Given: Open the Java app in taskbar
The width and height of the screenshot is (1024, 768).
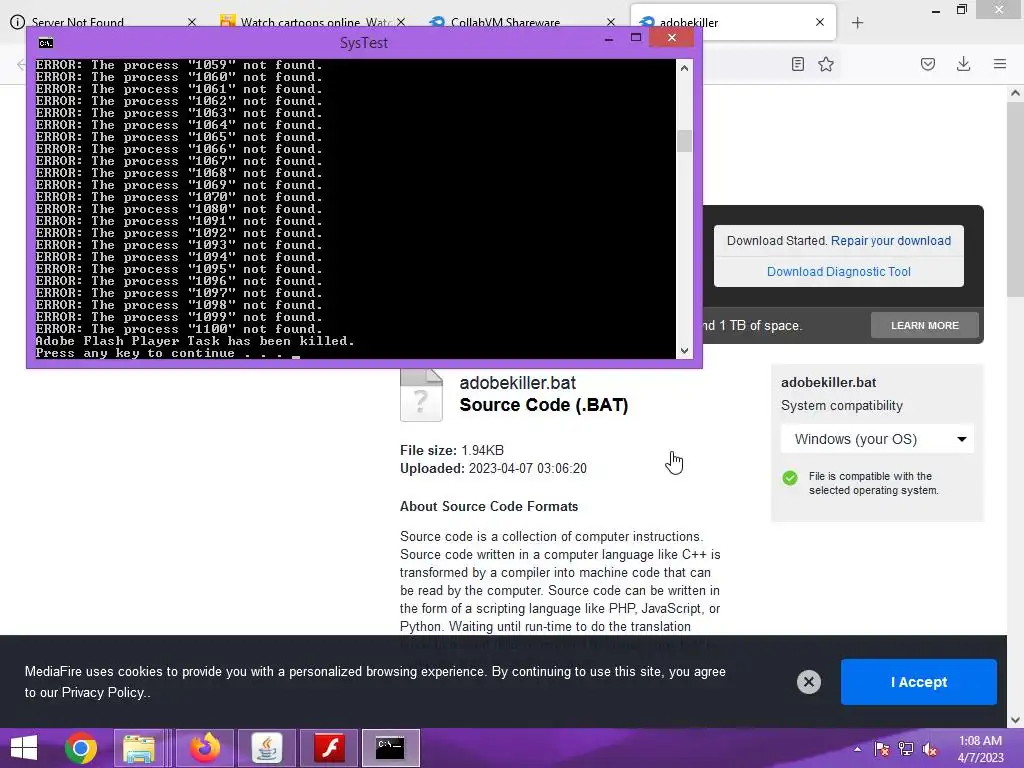Looking at the screenshot, I should [x=266, y=748].
